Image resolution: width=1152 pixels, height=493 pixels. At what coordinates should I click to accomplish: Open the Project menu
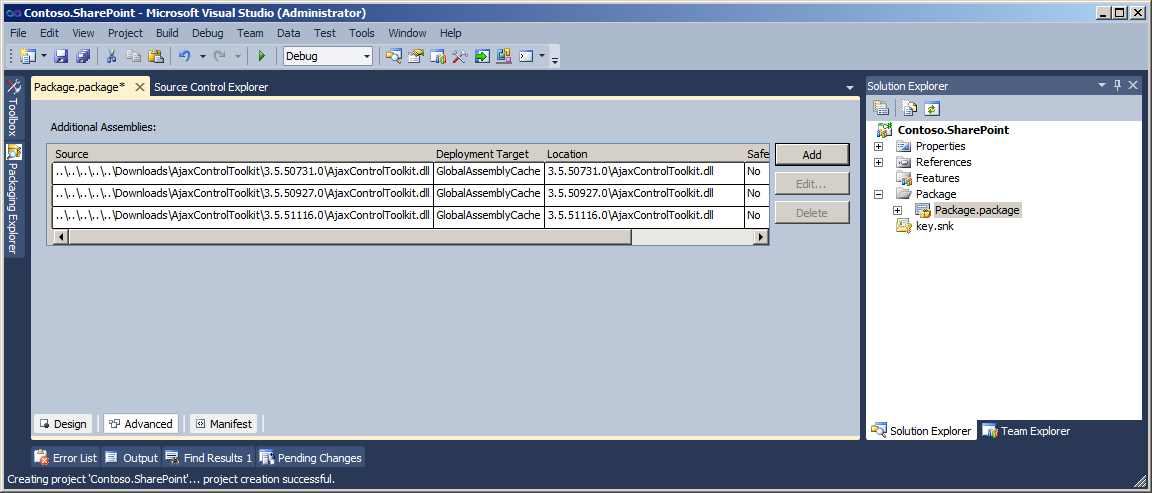125,33
